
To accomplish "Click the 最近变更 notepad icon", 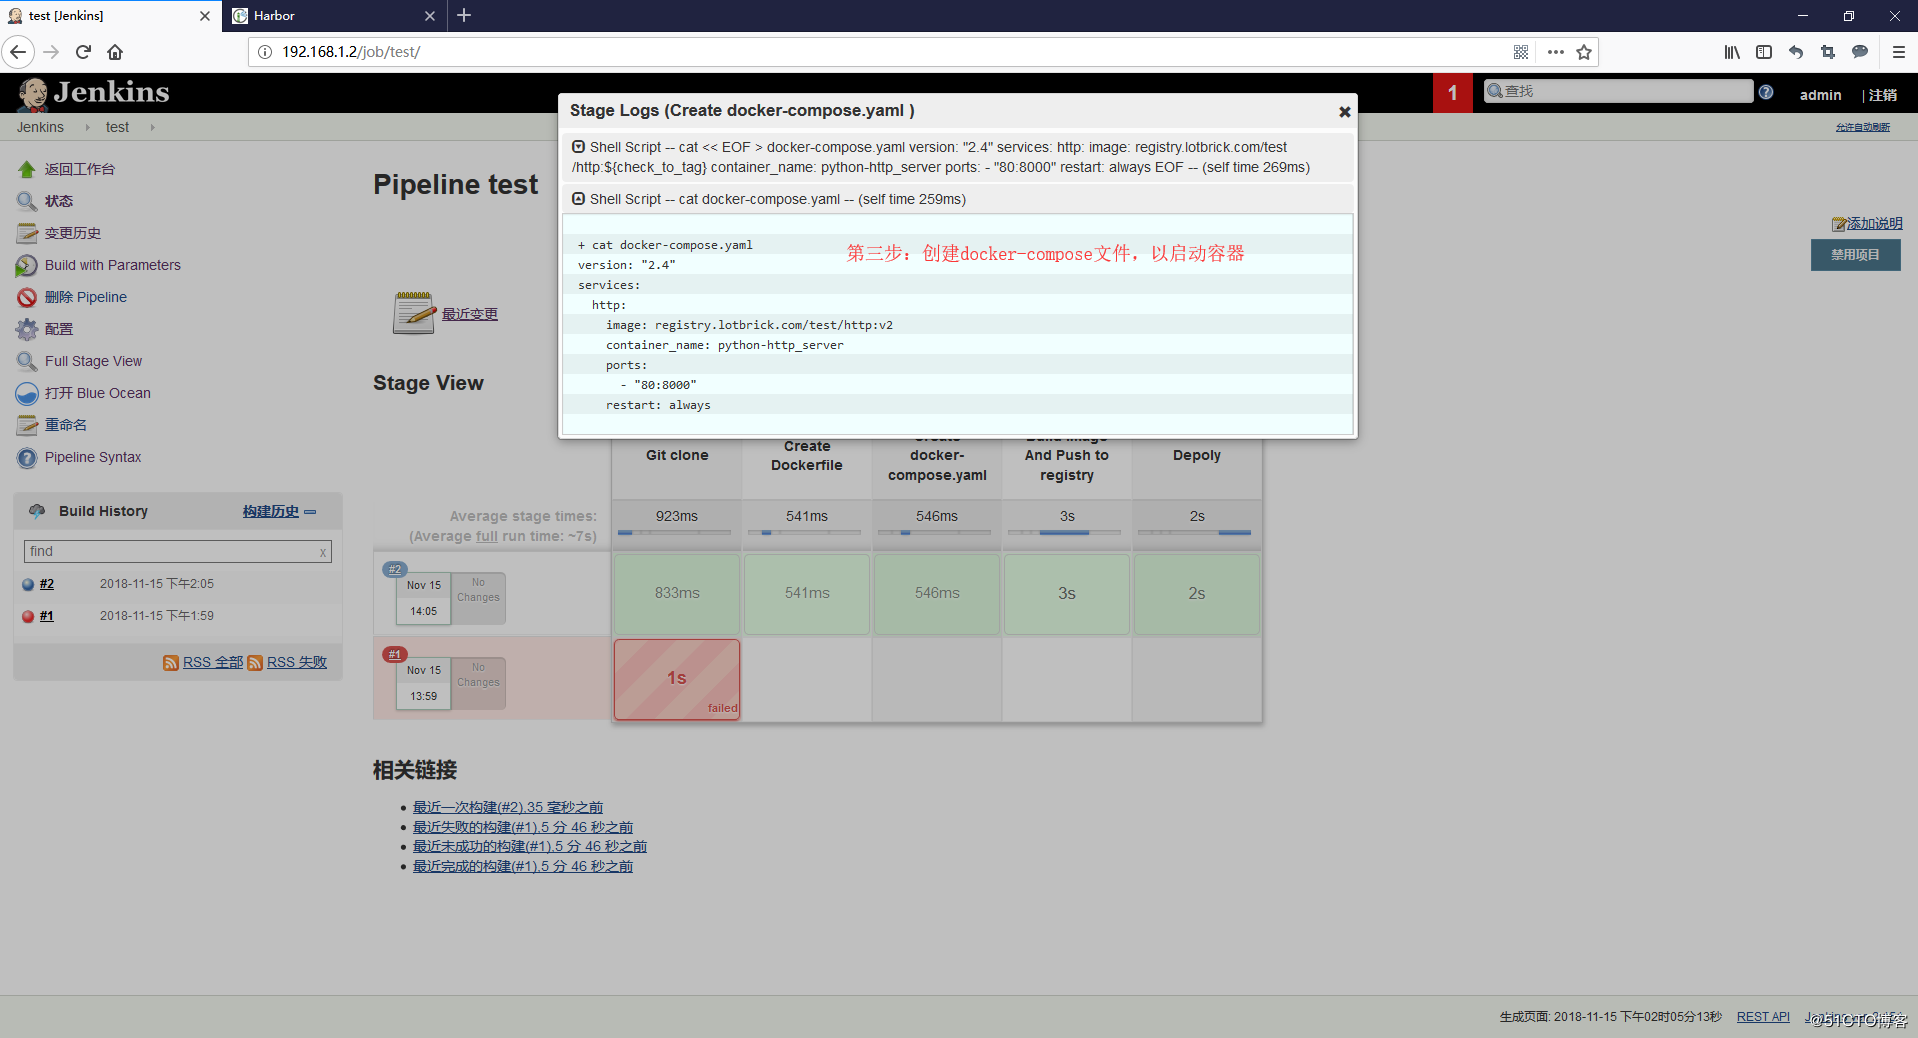I will click(x=413, y=312).
